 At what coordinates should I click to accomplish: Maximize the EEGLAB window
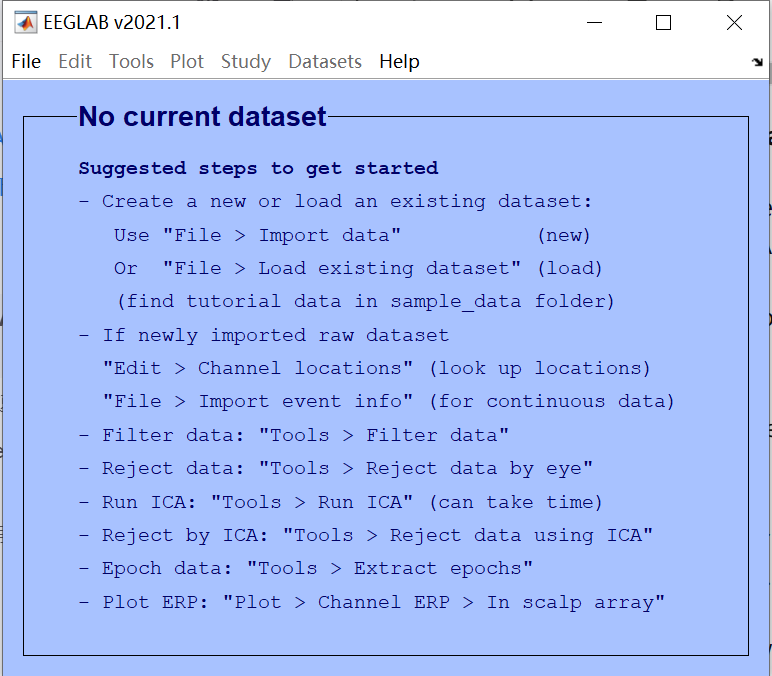pyautogui.click(x=663, y=23)
